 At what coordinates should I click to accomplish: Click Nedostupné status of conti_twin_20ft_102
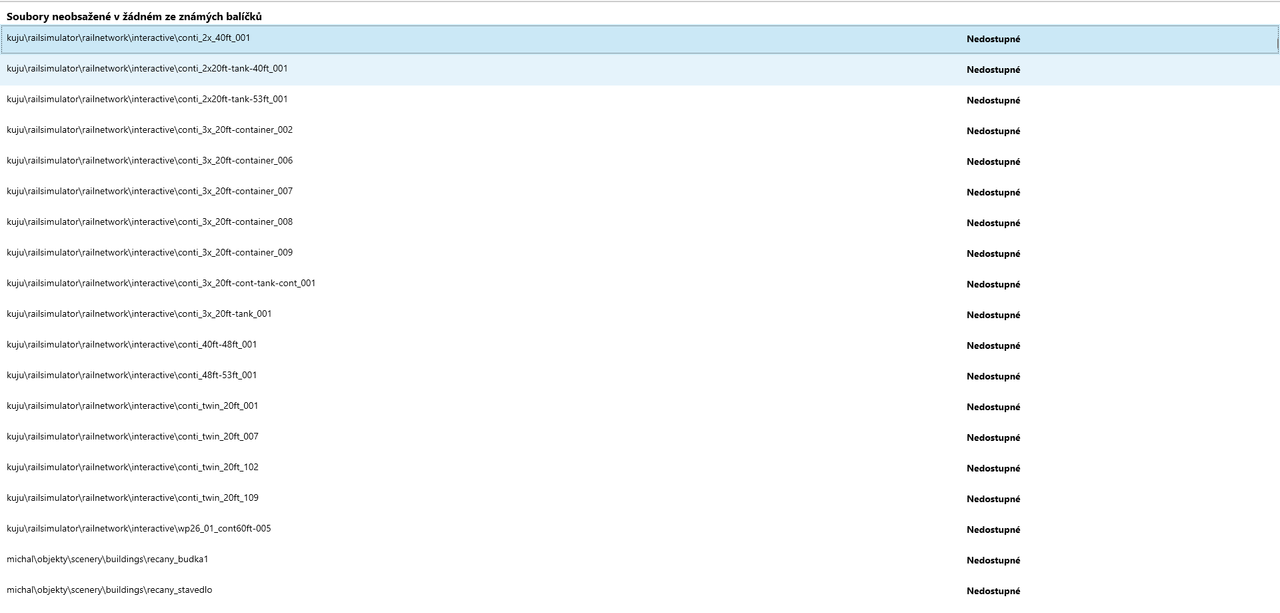tap(993, 469)
